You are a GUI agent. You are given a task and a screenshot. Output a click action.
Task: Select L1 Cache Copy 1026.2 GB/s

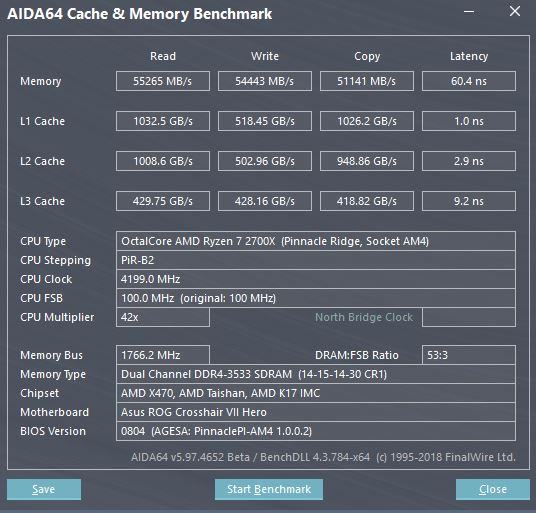[x=367, y=121]
